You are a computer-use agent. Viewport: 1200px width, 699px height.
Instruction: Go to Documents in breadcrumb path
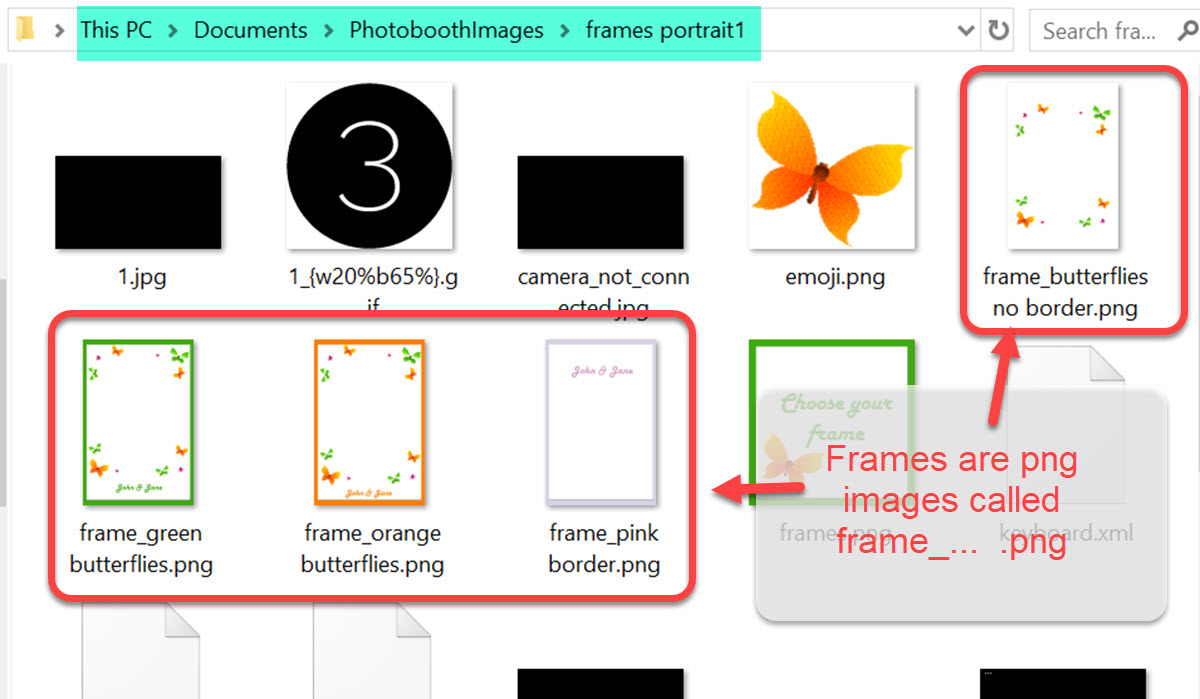pos(251,30)
